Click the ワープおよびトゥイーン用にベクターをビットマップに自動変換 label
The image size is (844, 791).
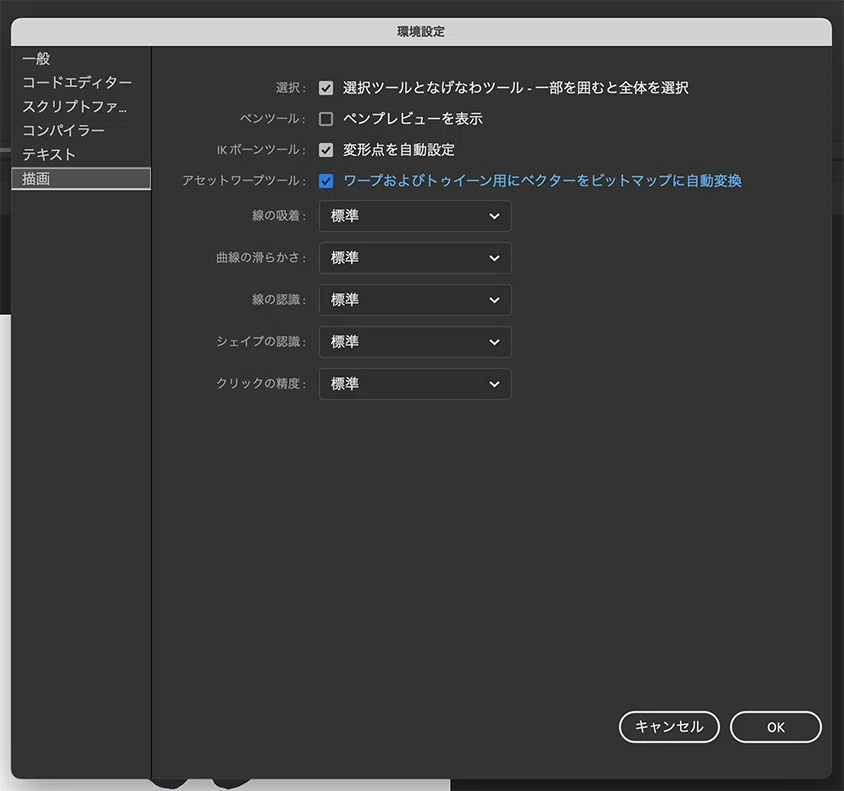point(543,181)
